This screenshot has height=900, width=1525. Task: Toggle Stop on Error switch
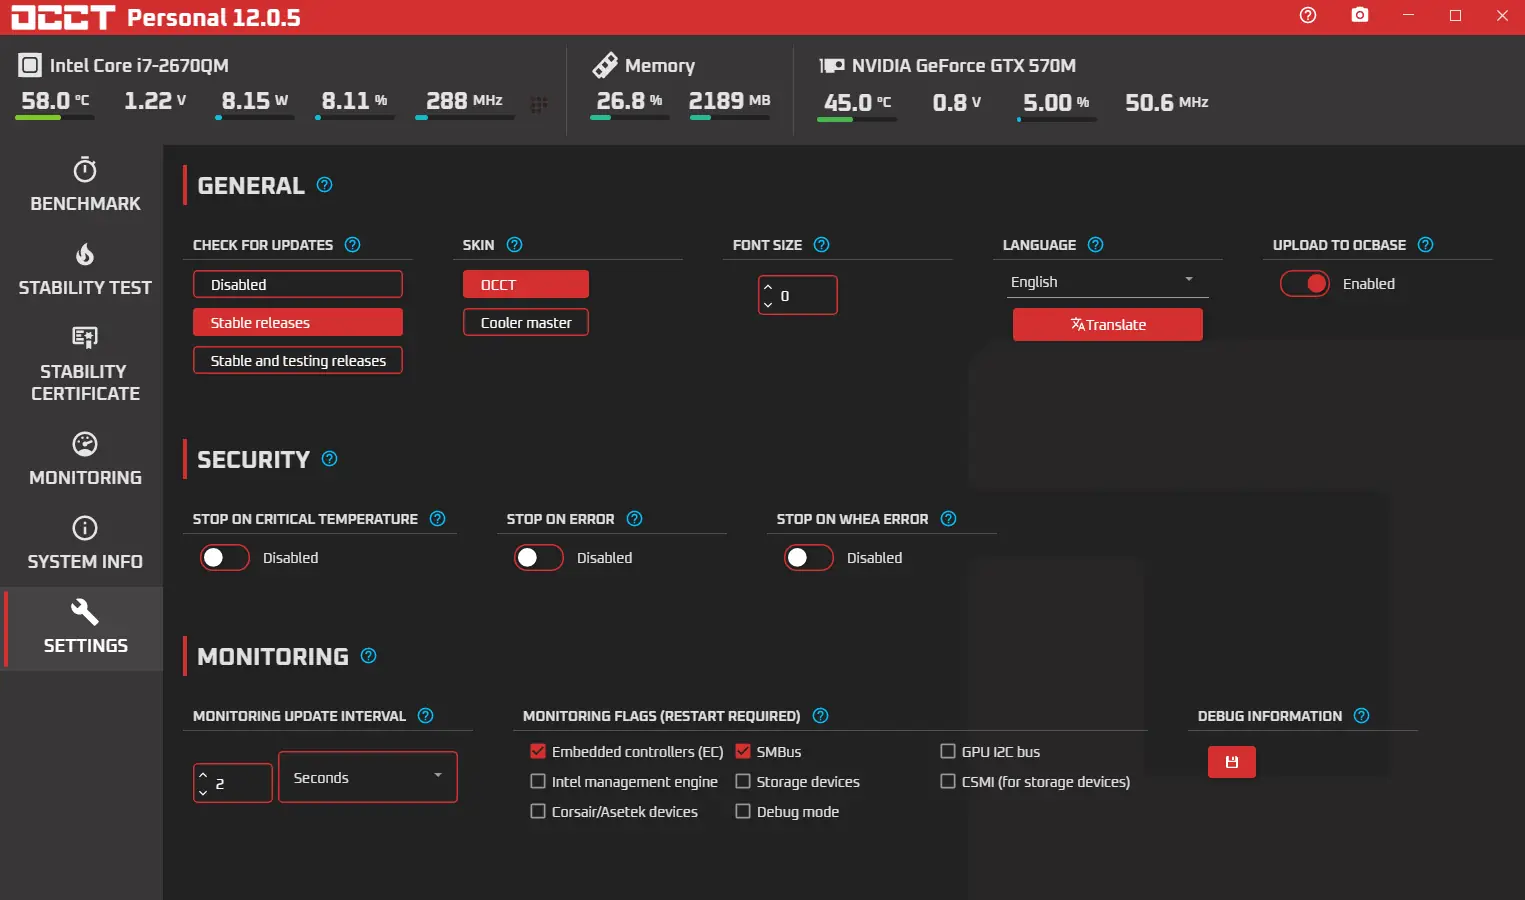pos(539,558)
